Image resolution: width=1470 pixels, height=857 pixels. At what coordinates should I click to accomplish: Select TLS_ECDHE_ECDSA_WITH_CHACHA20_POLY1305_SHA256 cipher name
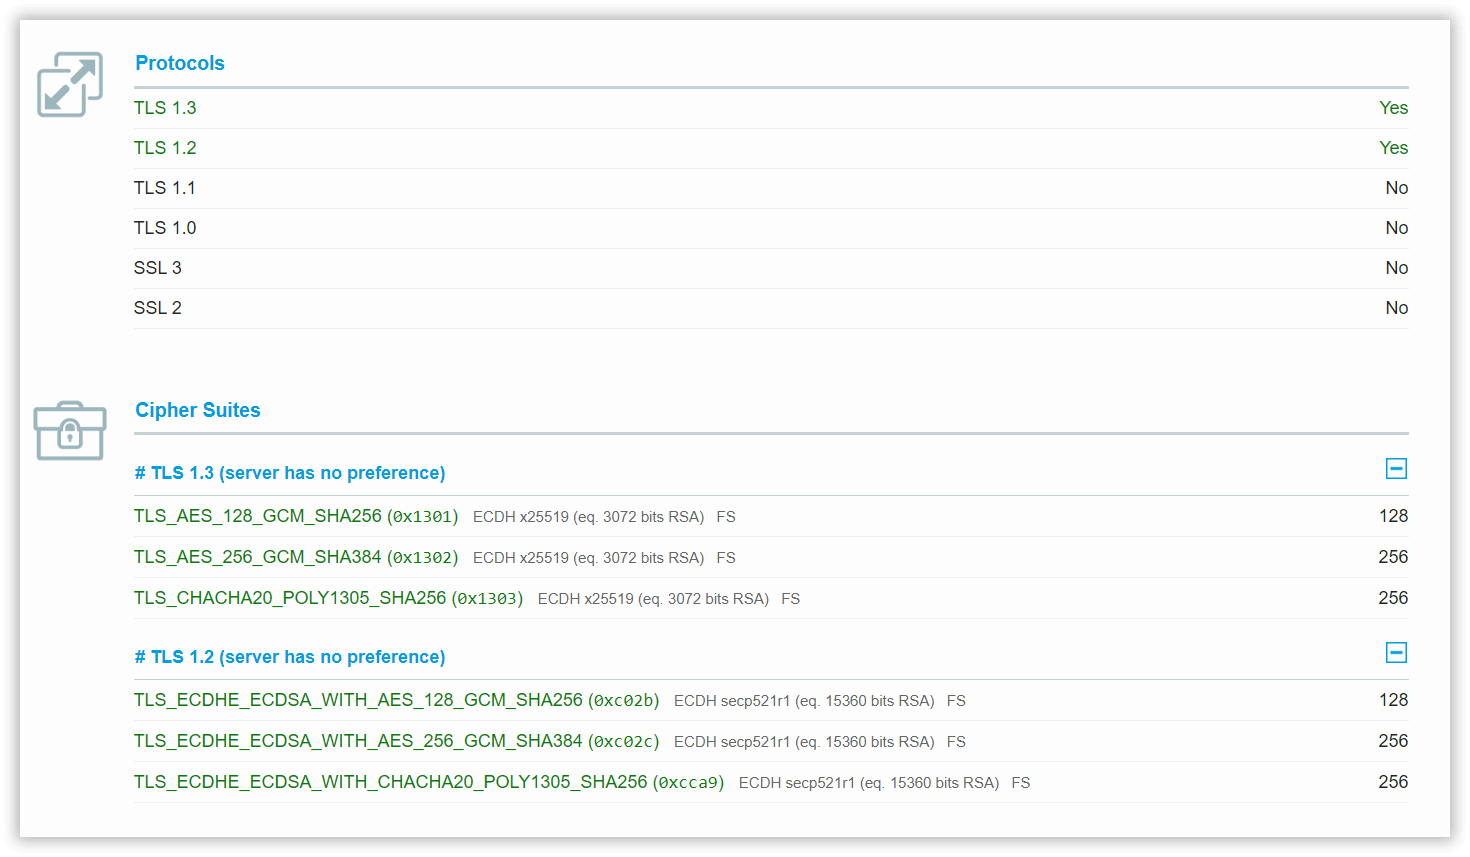pyautogui.click(x=391, y=782)
